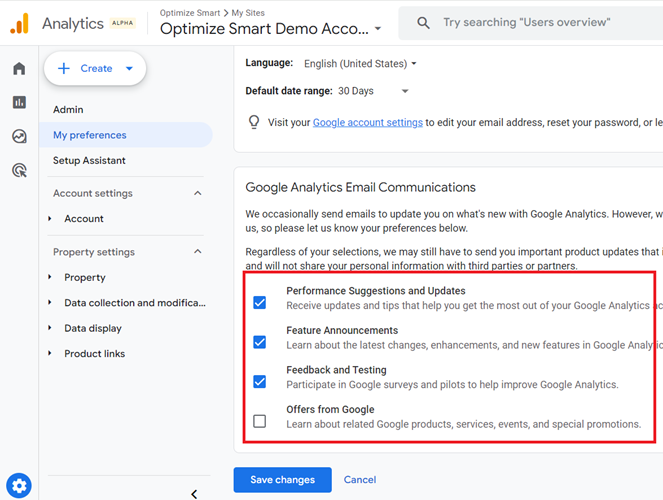Expand Data collection and modification item

tap(50, 303)
